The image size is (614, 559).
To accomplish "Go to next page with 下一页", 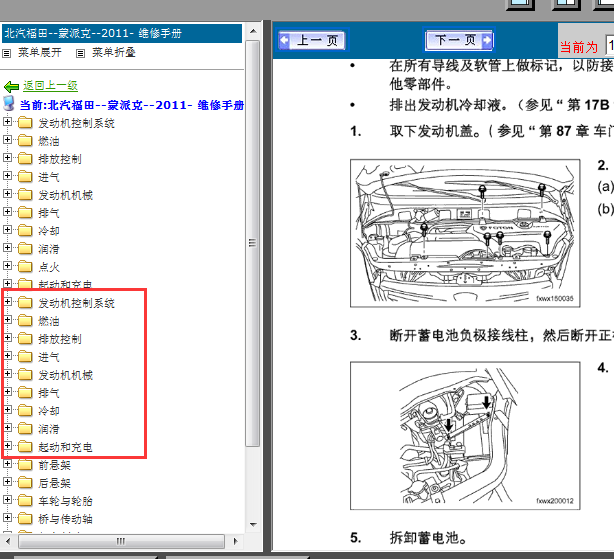I will click(459, 40).
